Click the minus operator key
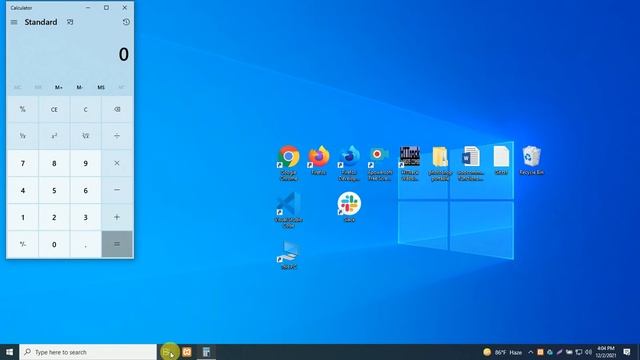The width and height of the screenshot is (640, 360). pyautogui.click(x=117, y=190)
